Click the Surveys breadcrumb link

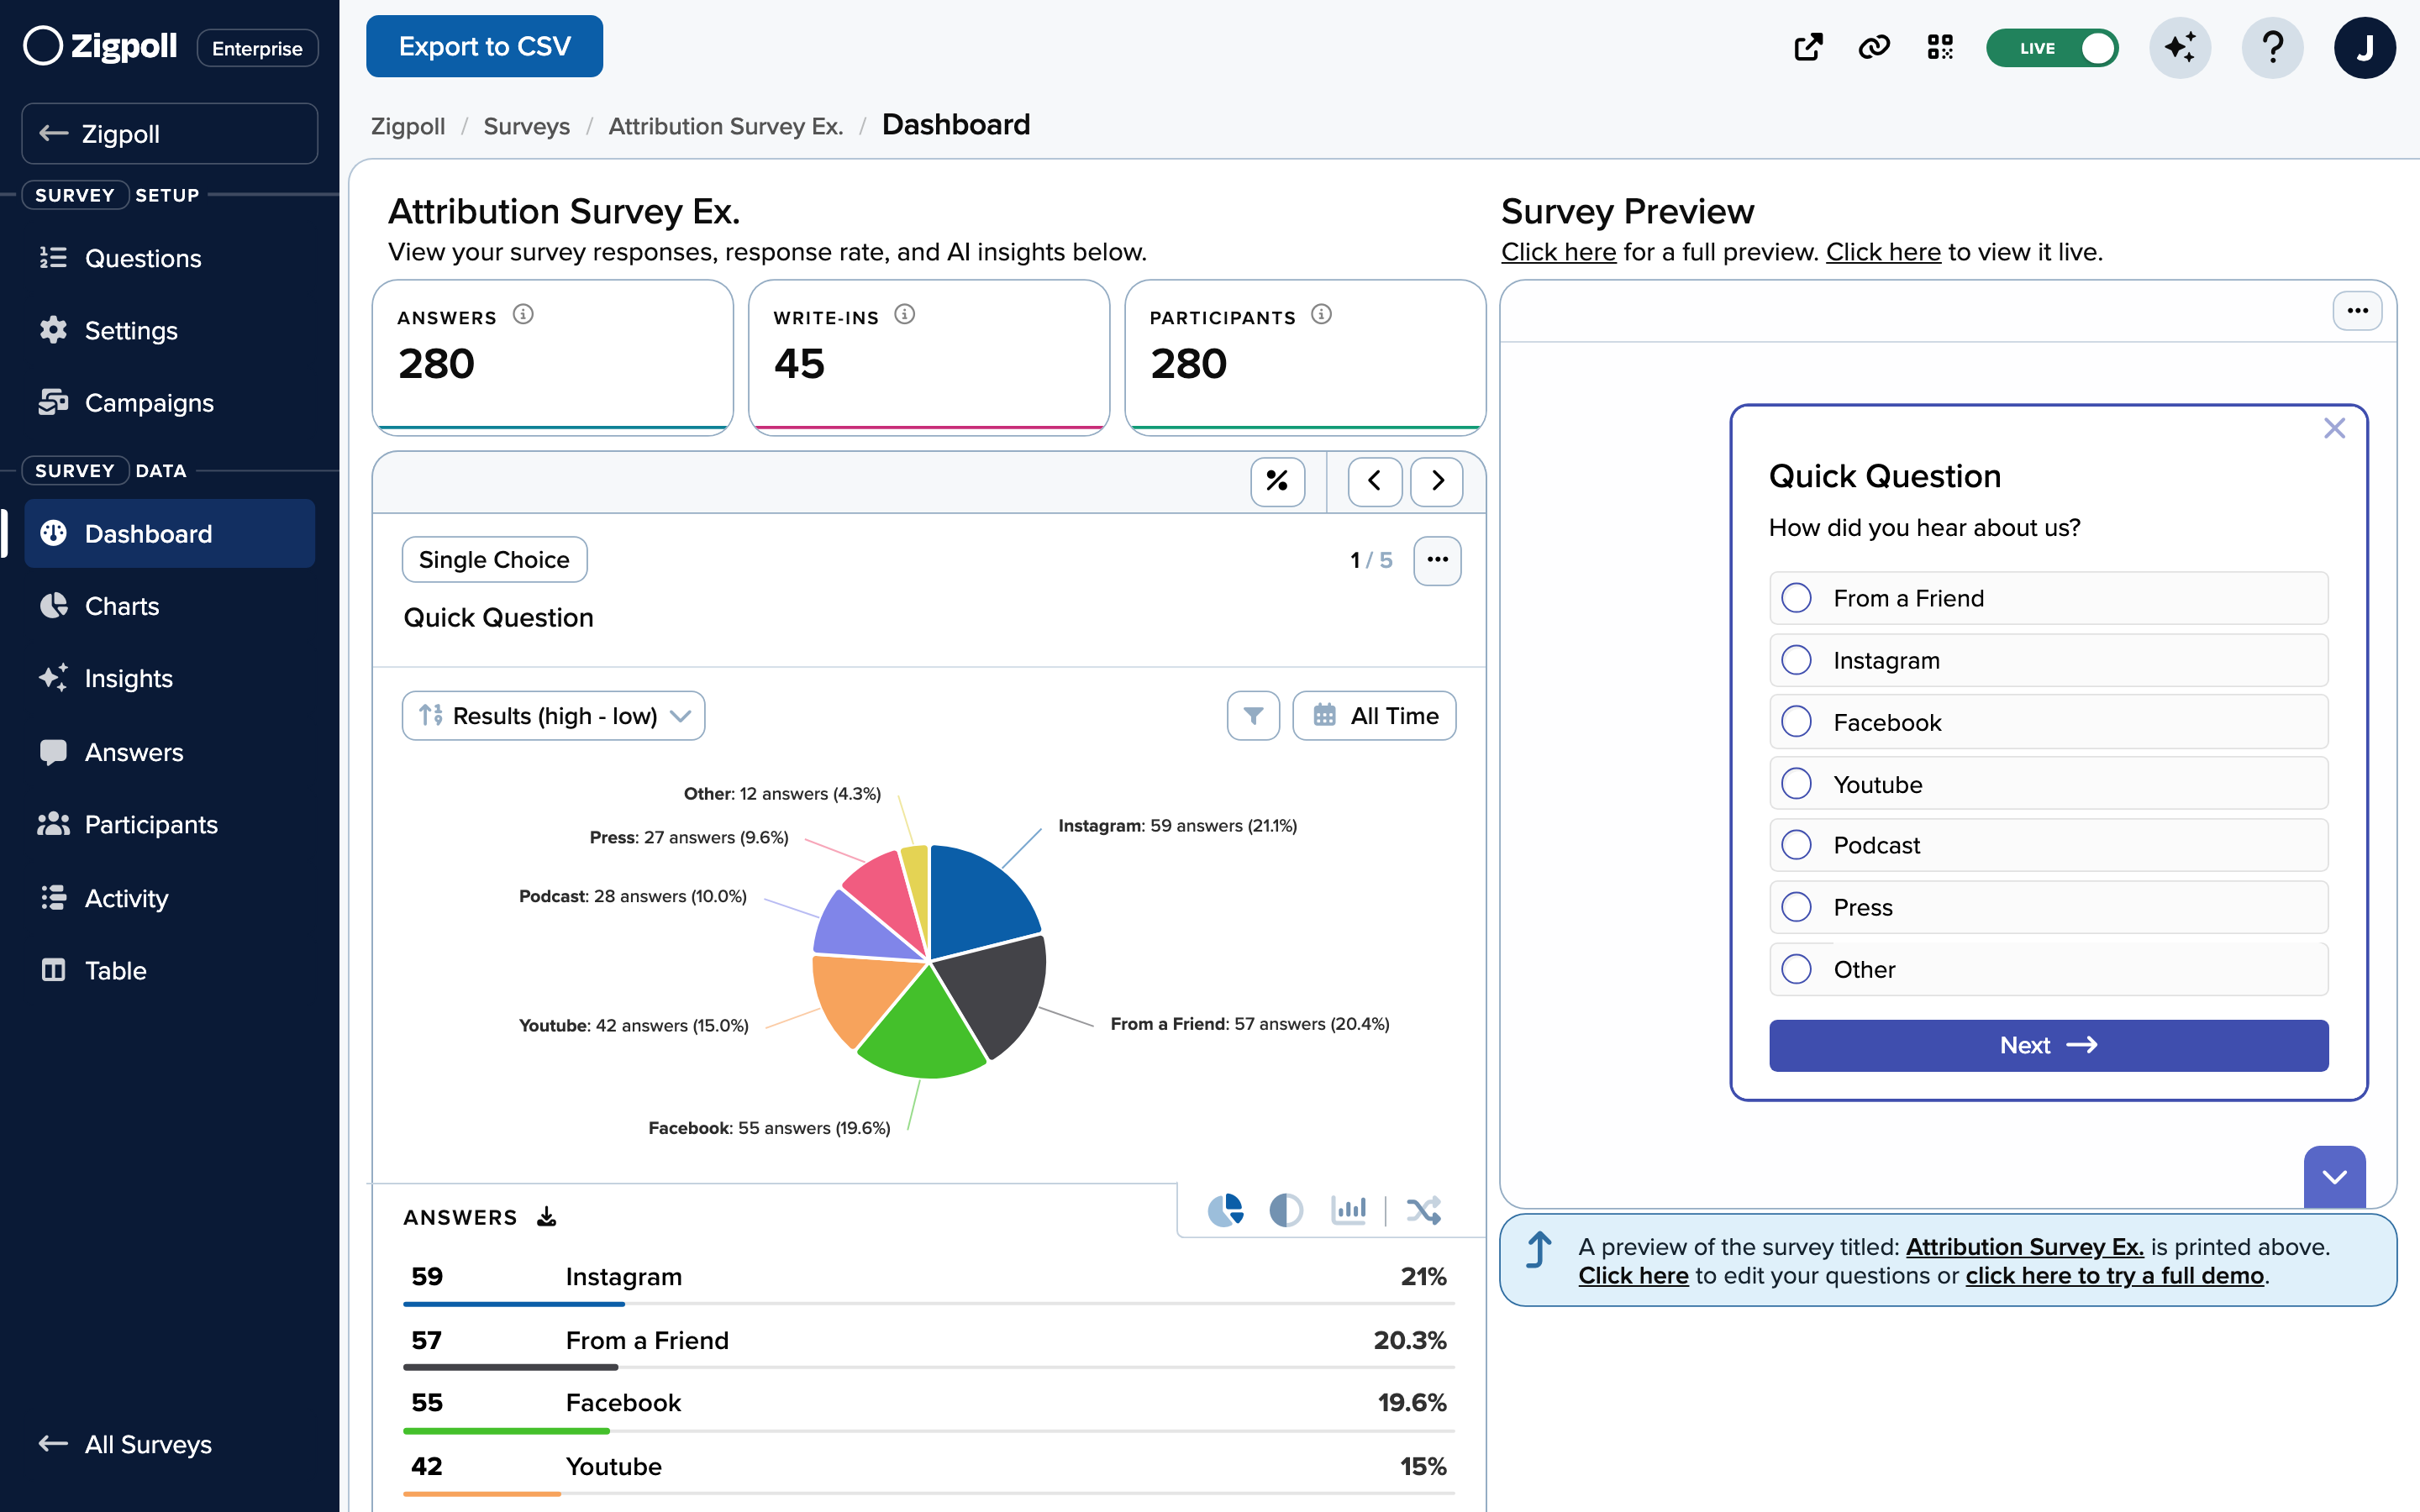[526, 126]
